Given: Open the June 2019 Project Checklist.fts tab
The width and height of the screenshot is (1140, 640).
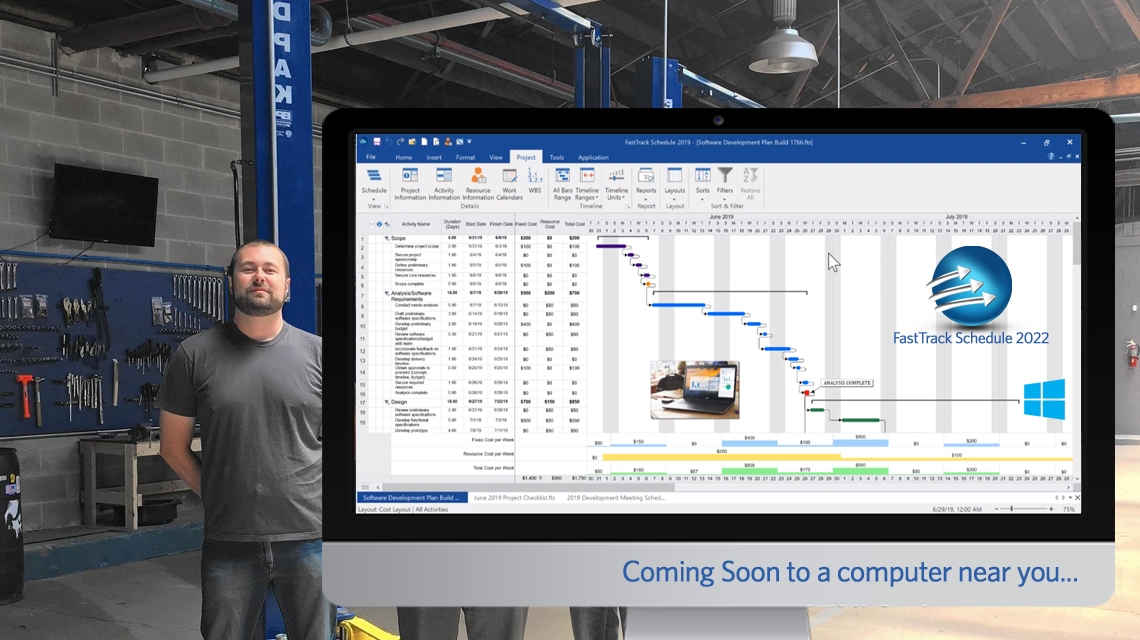Looking at the screenshot, I should [515, 498].
